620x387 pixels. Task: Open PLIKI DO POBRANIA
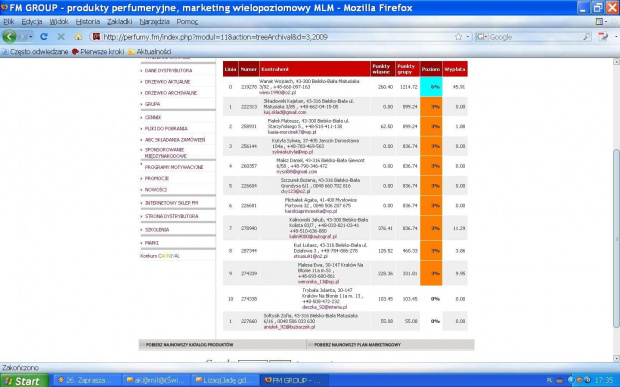pyautogui.click(x=166, y=128)
